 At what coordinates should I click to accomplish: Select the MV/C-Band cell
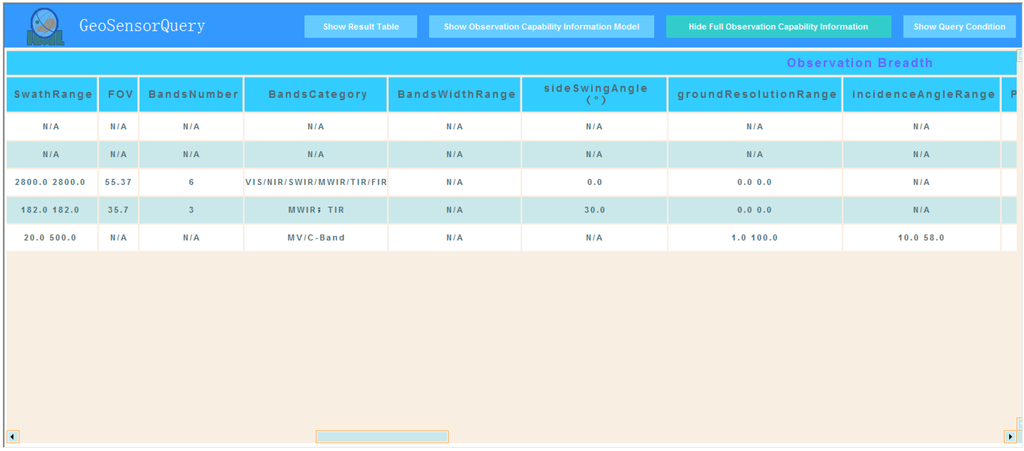point(316,238)
